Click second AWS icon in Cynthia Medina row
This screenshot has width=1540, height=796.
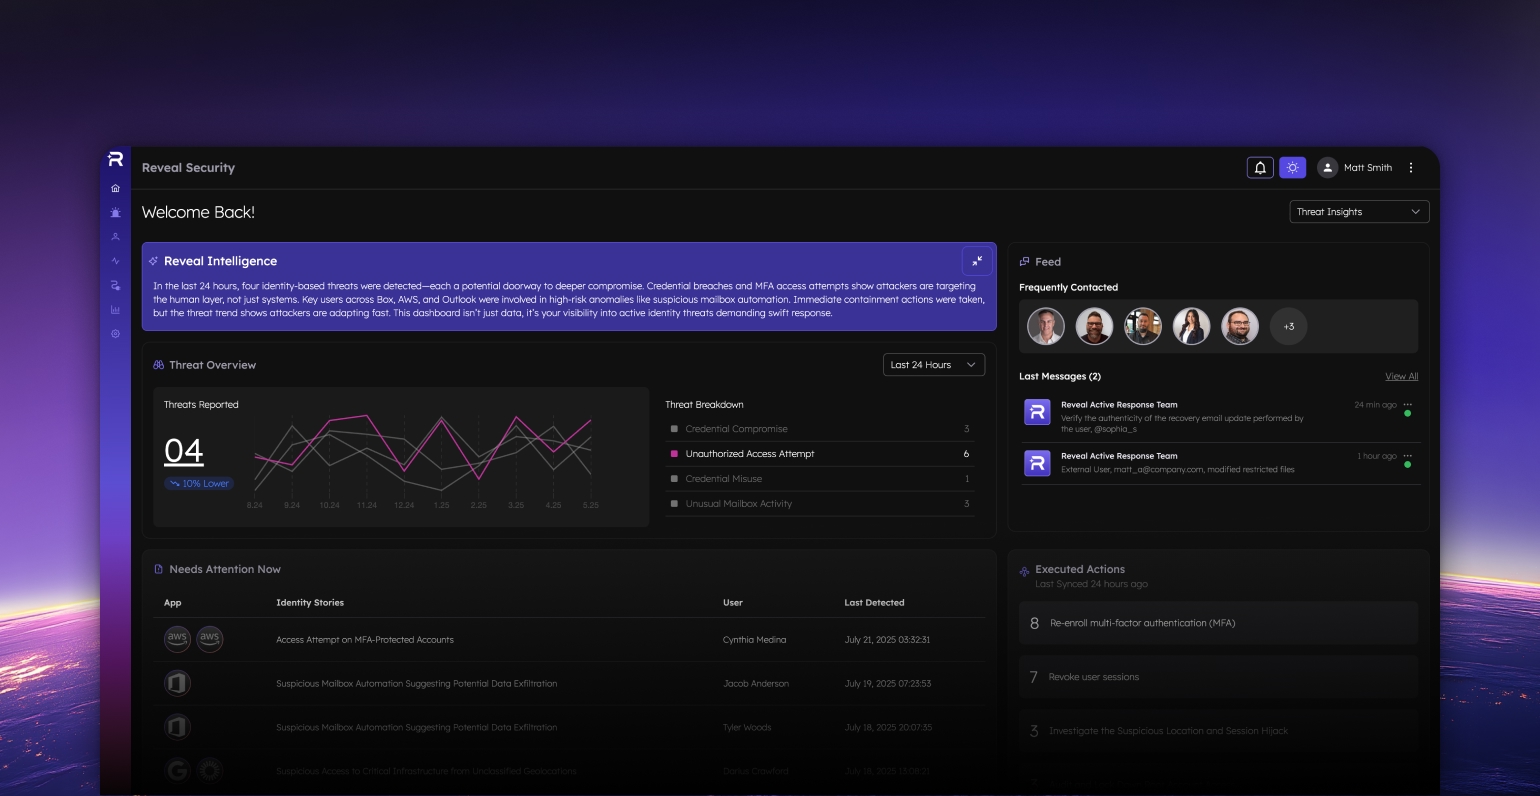click(x=209, y=639)
